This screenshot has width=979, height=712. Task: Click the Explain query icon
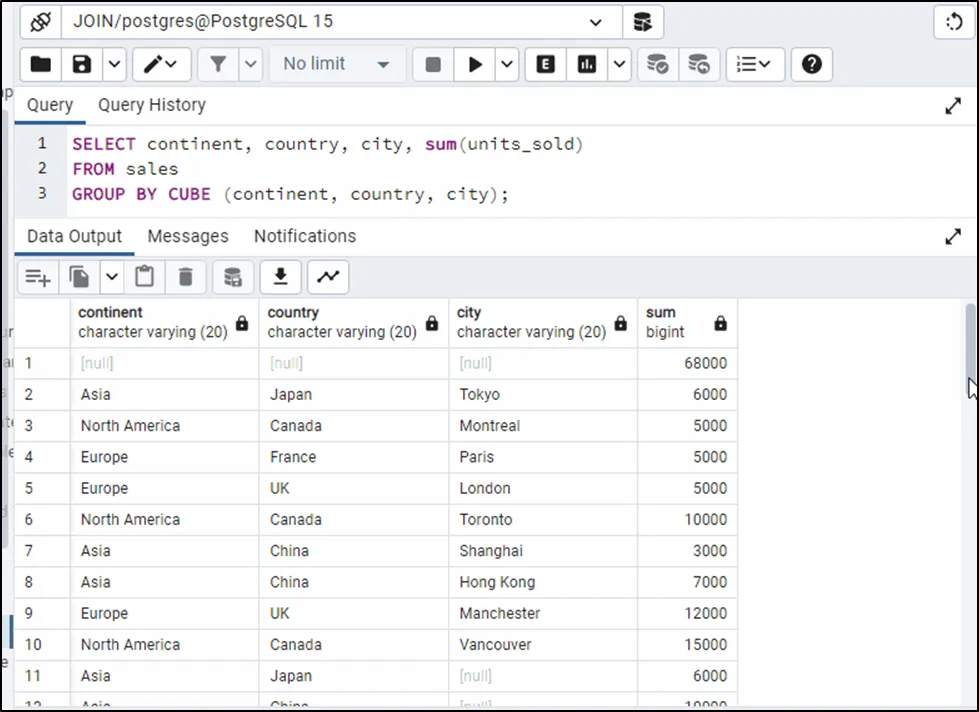(x=545, y=65)
